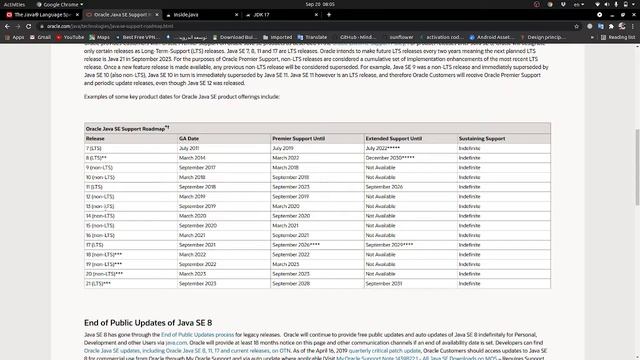Open the Download Boi... bookmark
The height and width of the screenshot is (360, 640).
point(235,37)
